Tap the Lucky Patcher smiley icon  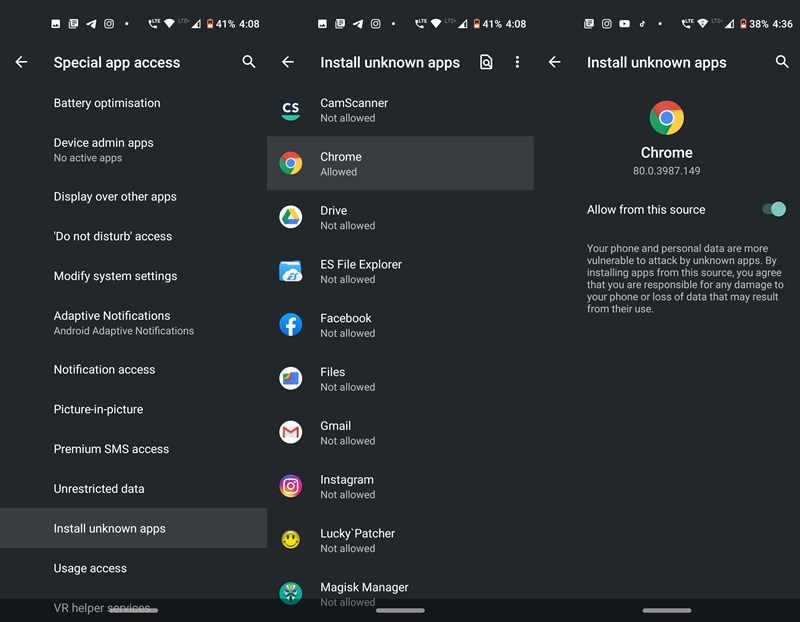point(290,540)
